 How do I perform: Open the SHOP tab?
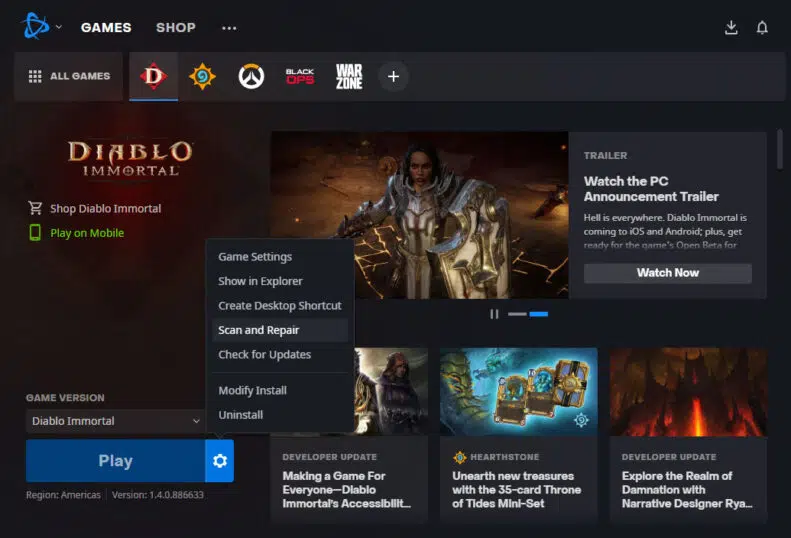point(176,27)
